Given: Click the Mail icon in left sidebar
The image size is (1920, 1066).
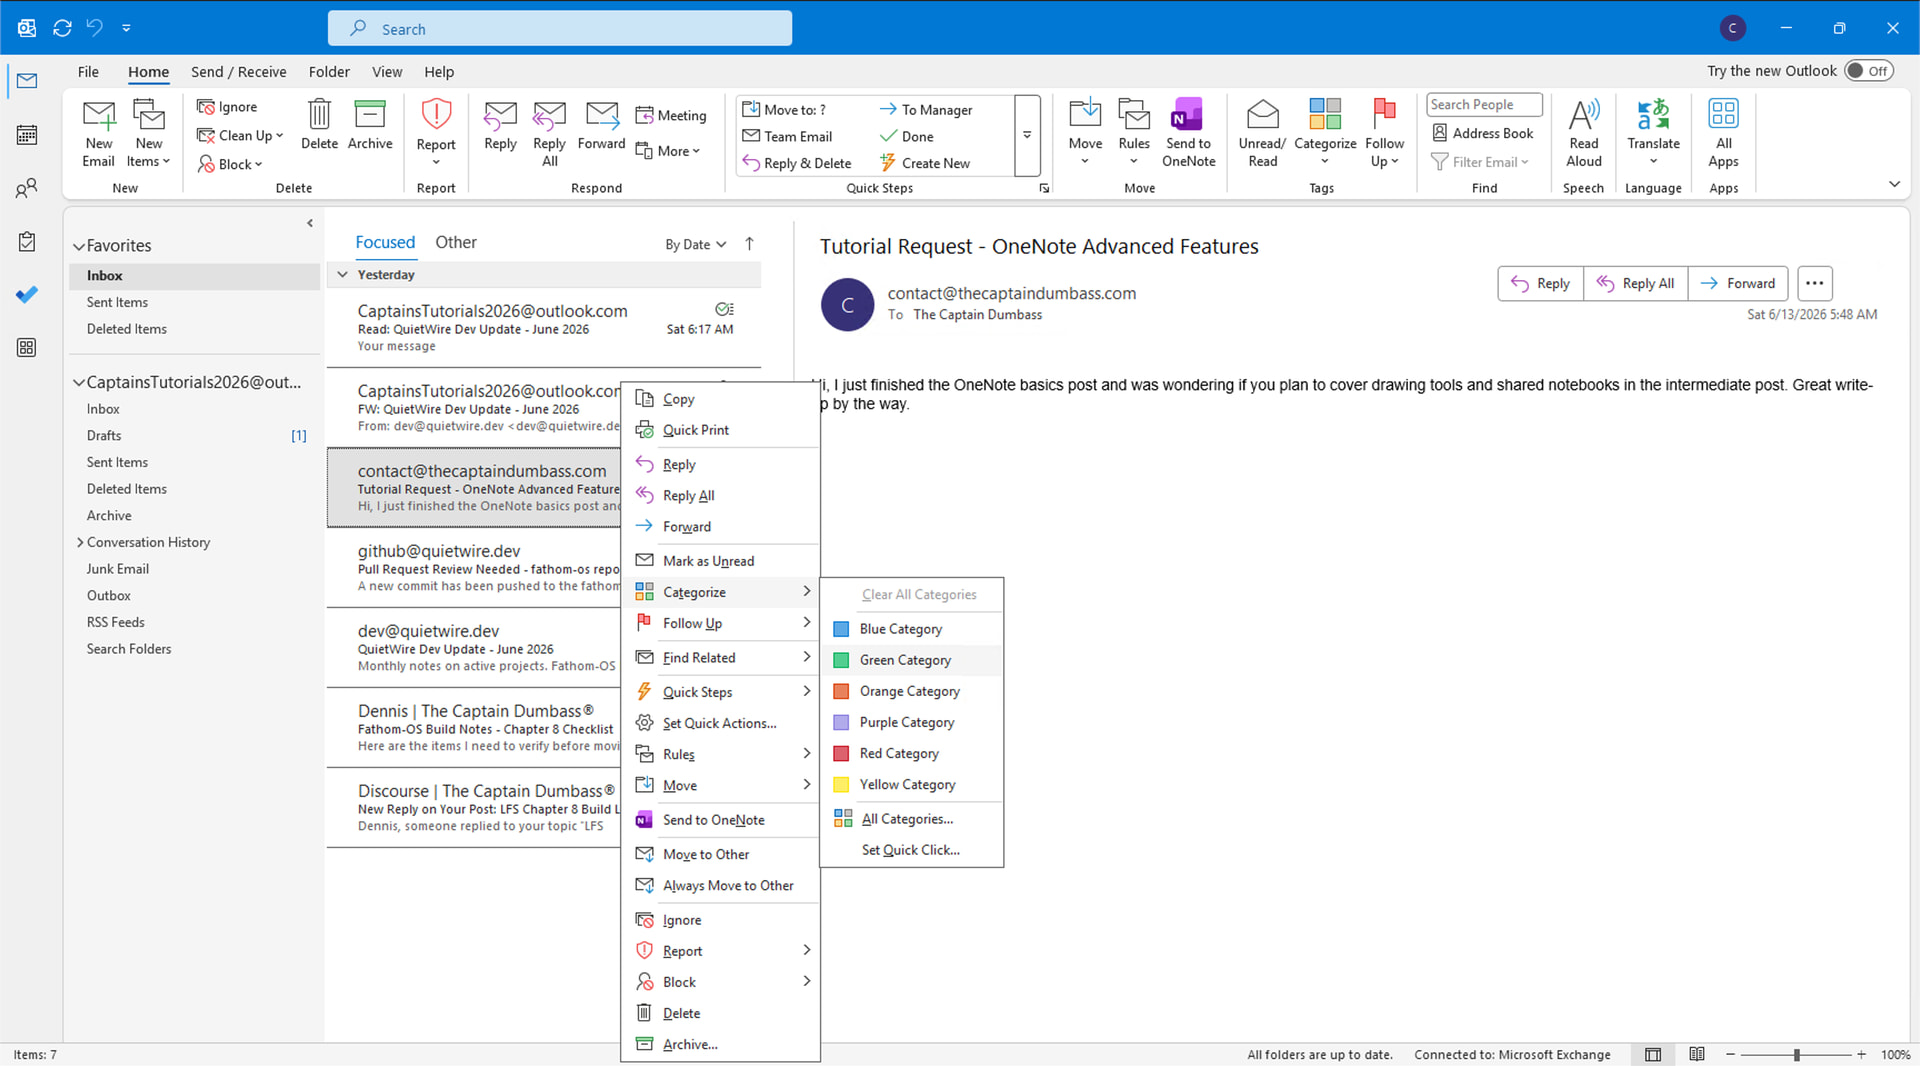Looking at the screenshot, I should pyautogui.click(x=27, y=81).
